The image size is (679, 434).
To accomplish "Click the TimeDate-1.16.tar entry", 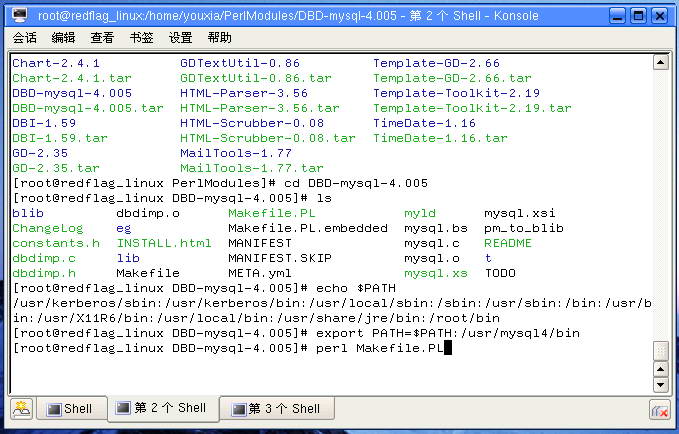I will pos(440,139).
